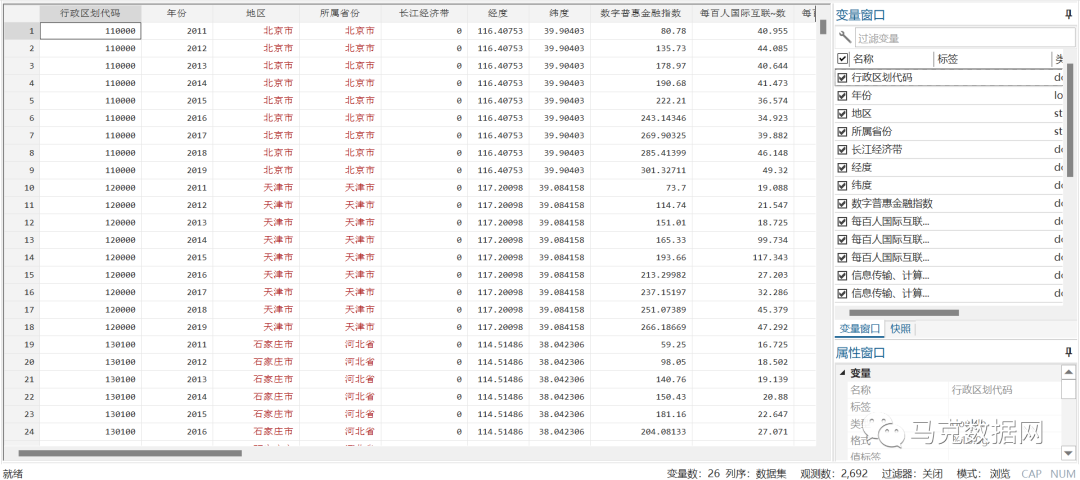Uncheck the 行政区划代码 variable checkbox

pyautogui.click(x=842, y=78)
